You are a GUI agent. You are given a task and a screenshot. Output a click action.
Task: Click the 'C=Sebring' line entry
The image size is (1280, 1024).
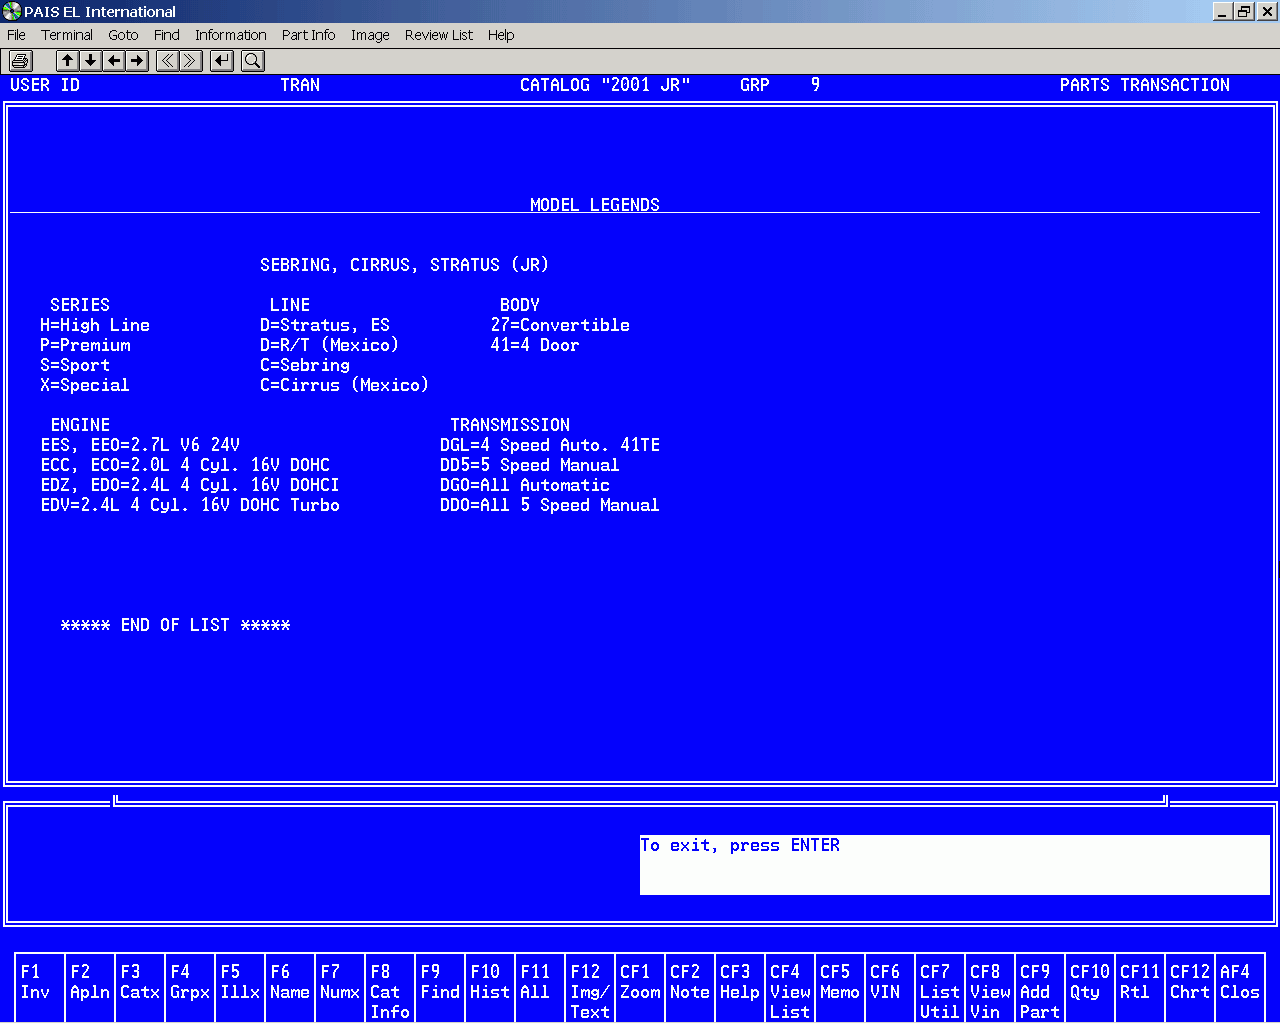tap(305, 365)
